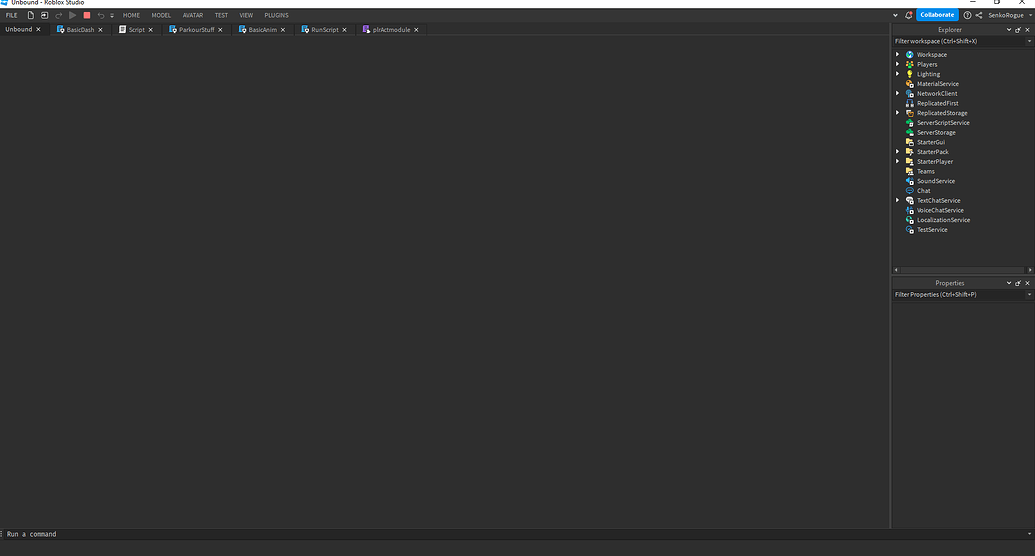Select MaterialService in Explorer
The height and width of the screenshot is (556, 1035).
[x=937, y=84]
